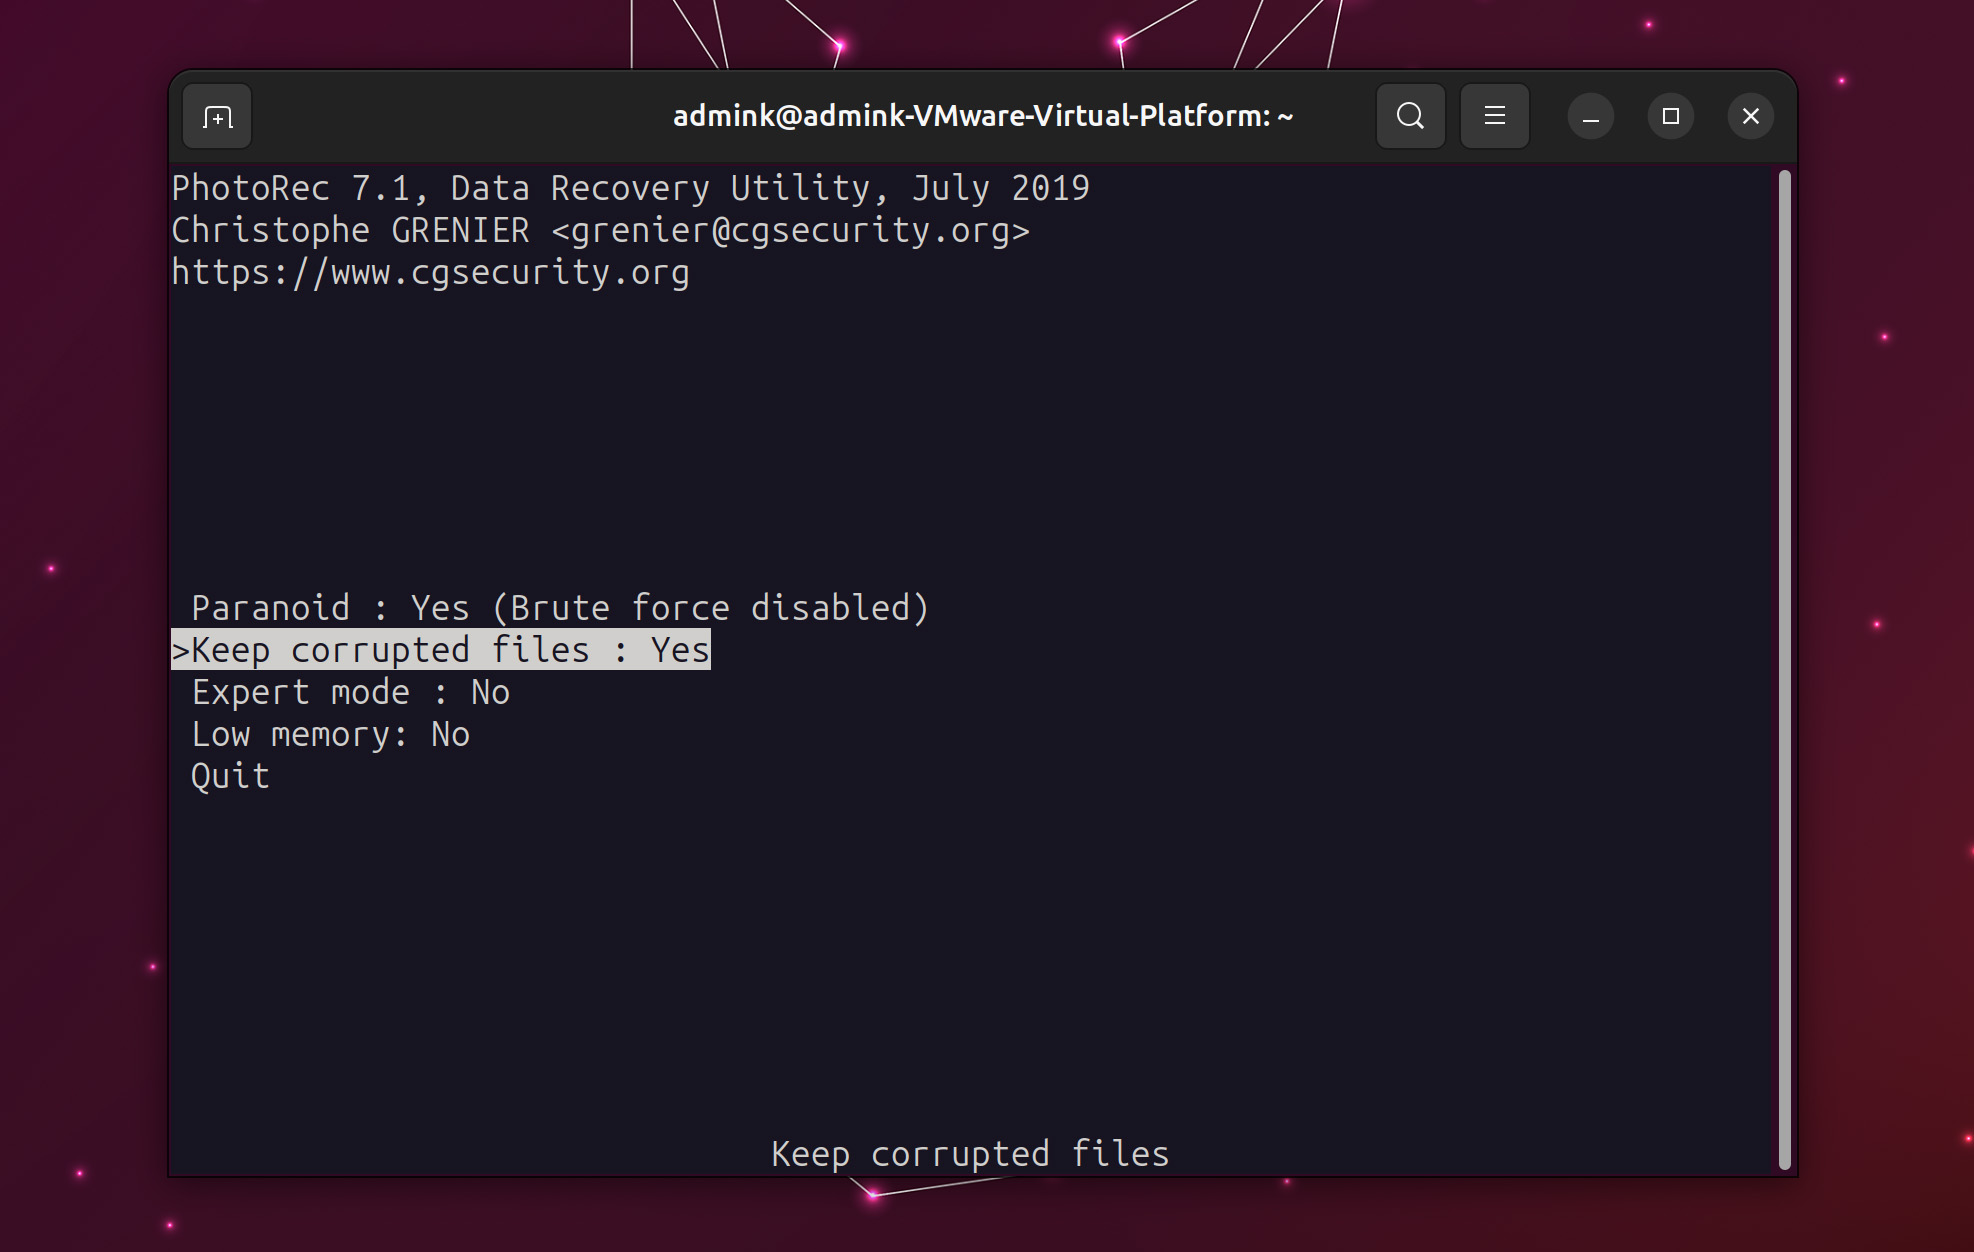Select the Low memory option
The height and width of the screenshot is (1252, 1974).
[x=330, y=734]
